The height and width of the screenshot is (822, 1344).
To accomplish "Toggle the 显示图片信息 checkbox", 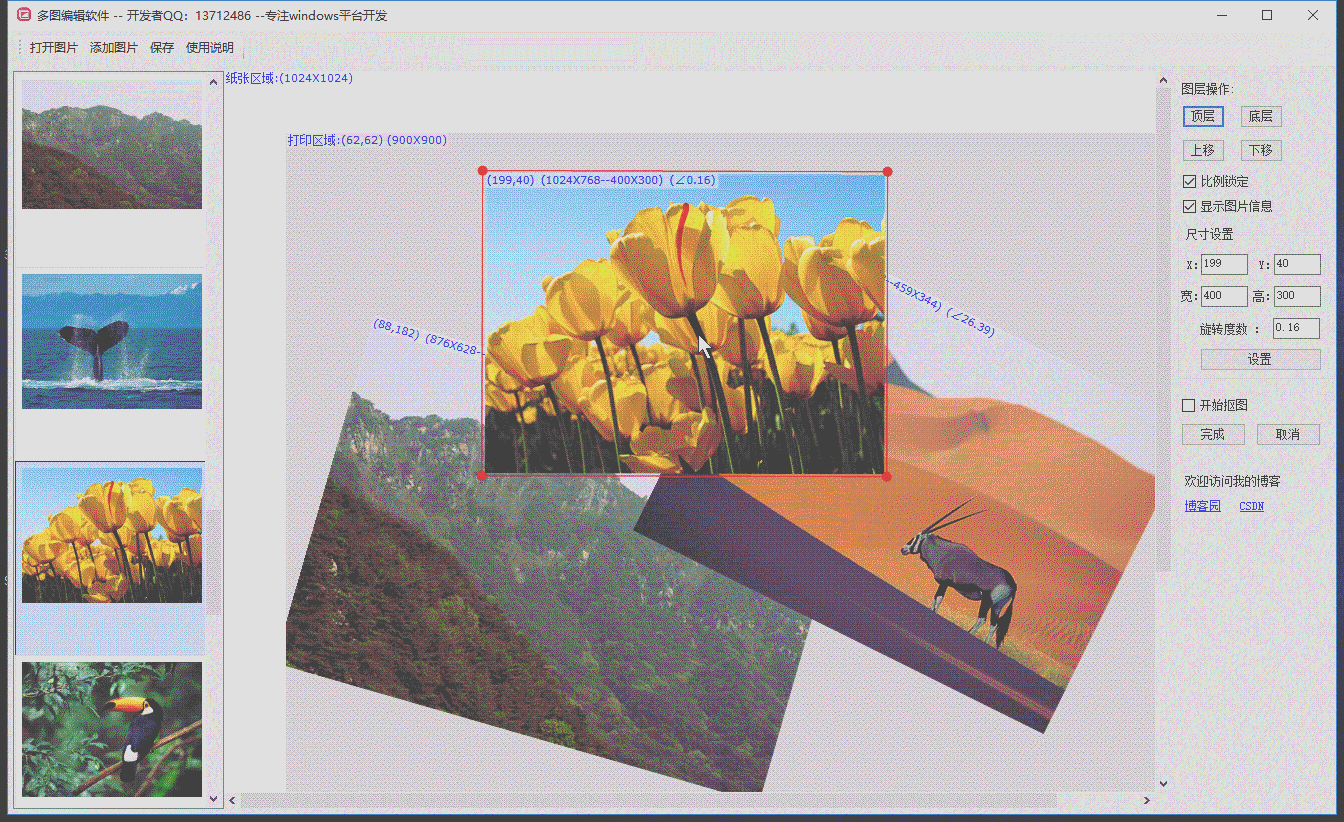I will tap(1189, 207).
